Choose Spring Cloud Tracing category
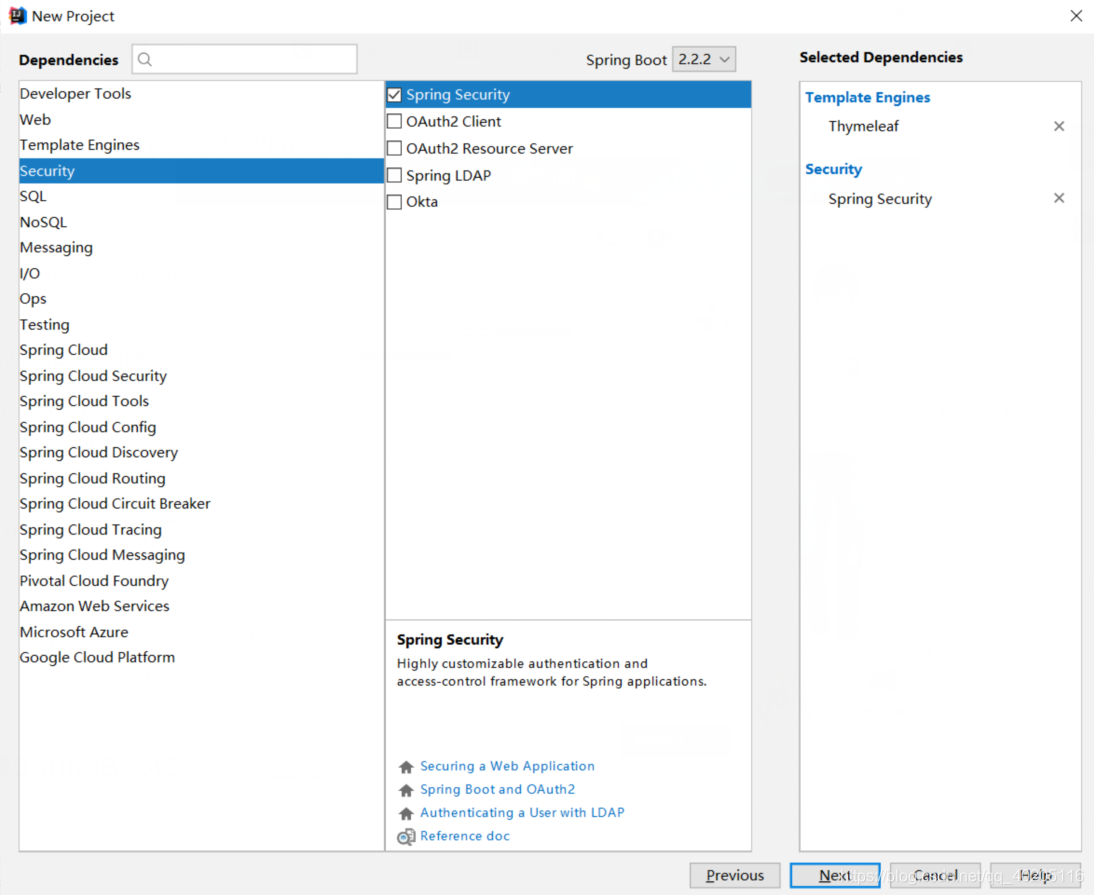The width and height of the screenshot is (1094, 895). tap(201, 529)
